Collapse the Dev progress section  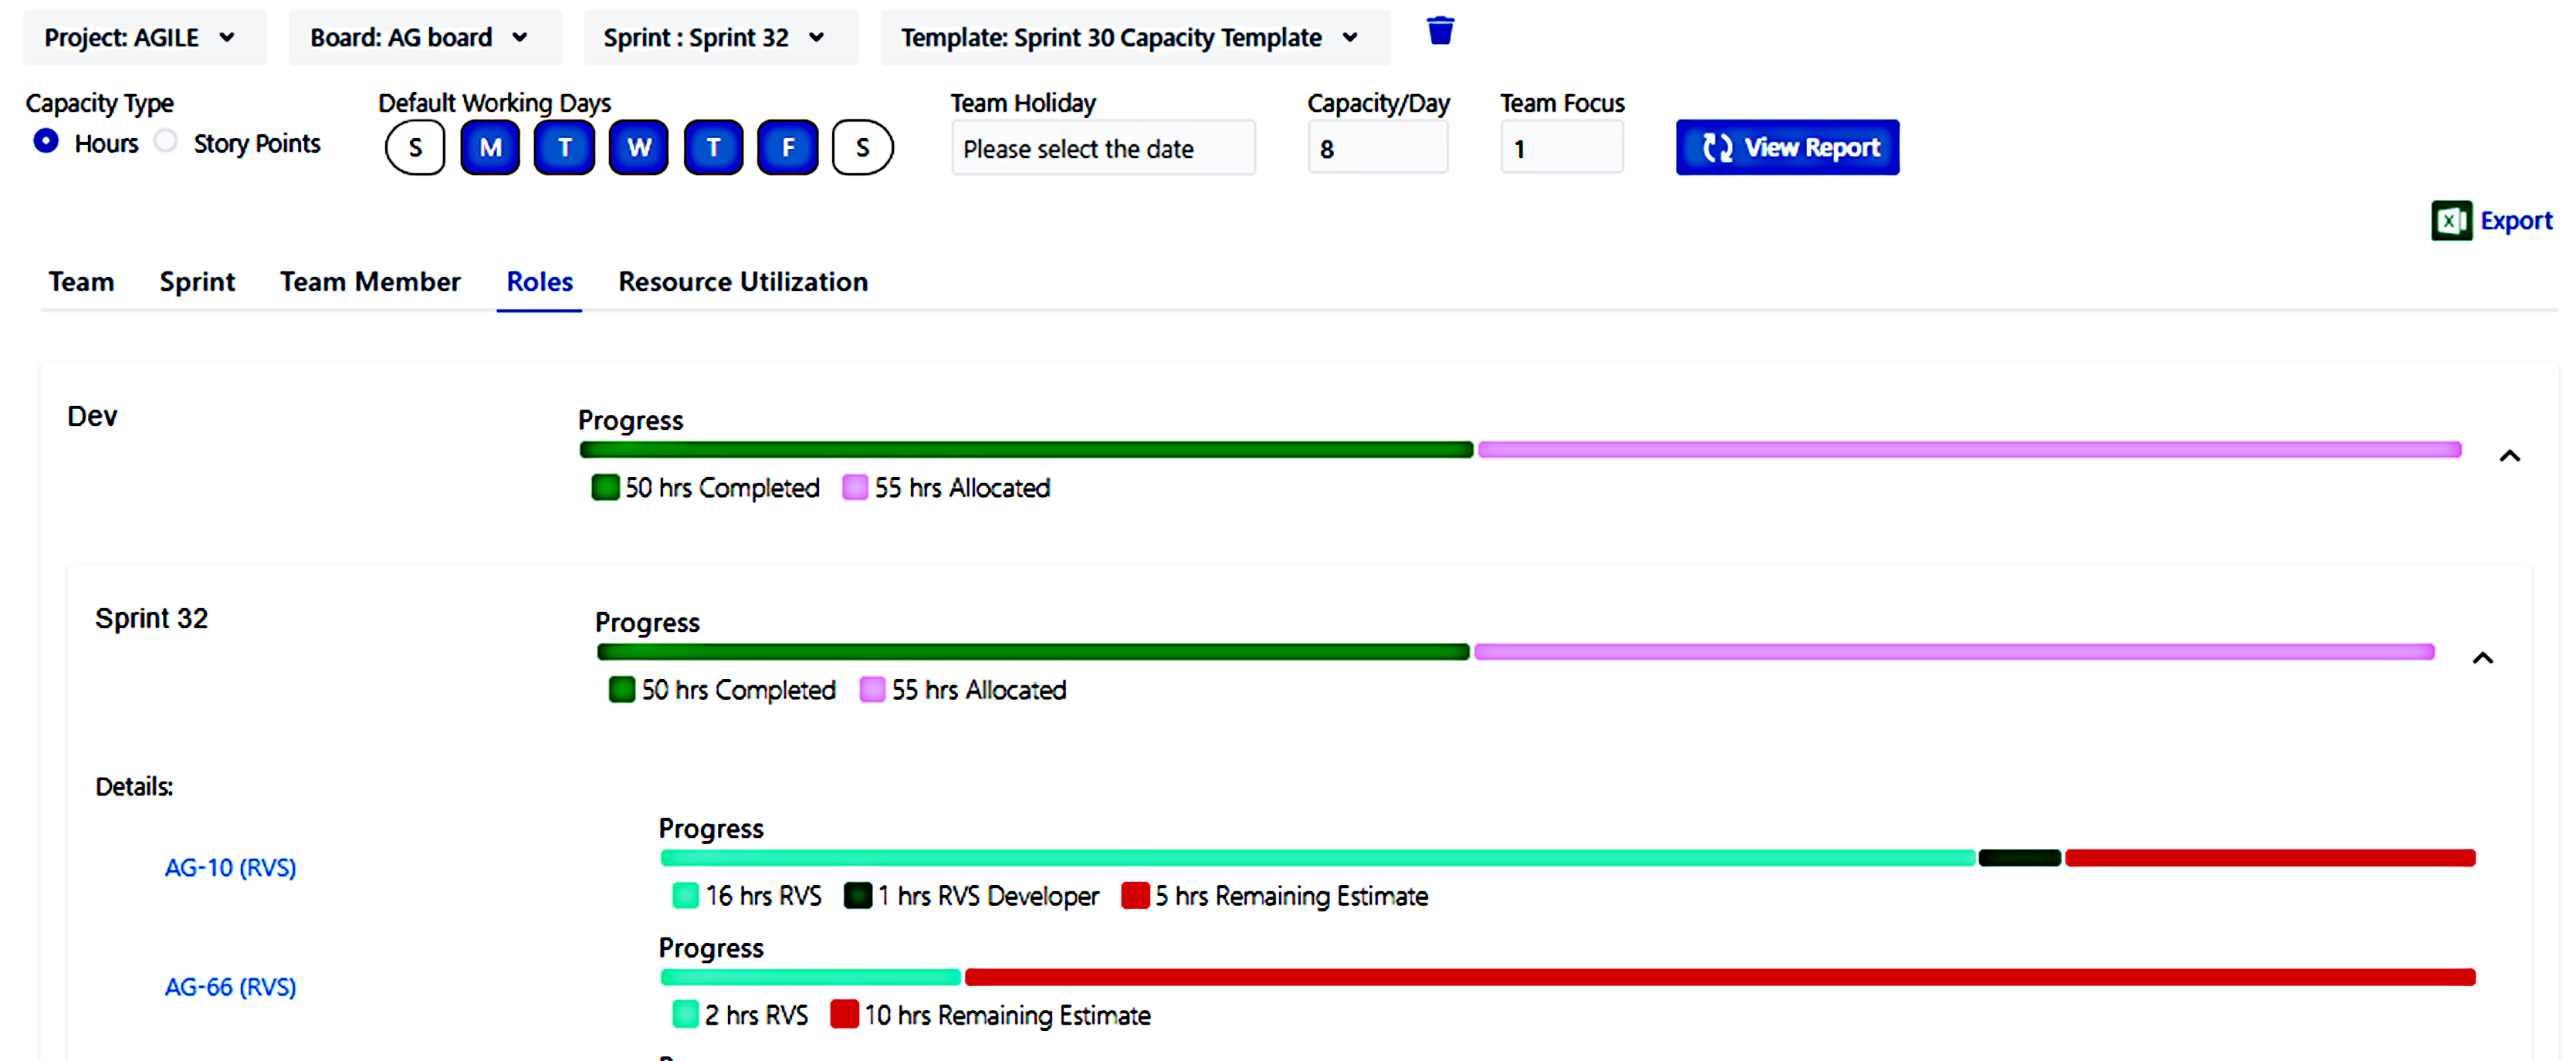click(2510, 455)
